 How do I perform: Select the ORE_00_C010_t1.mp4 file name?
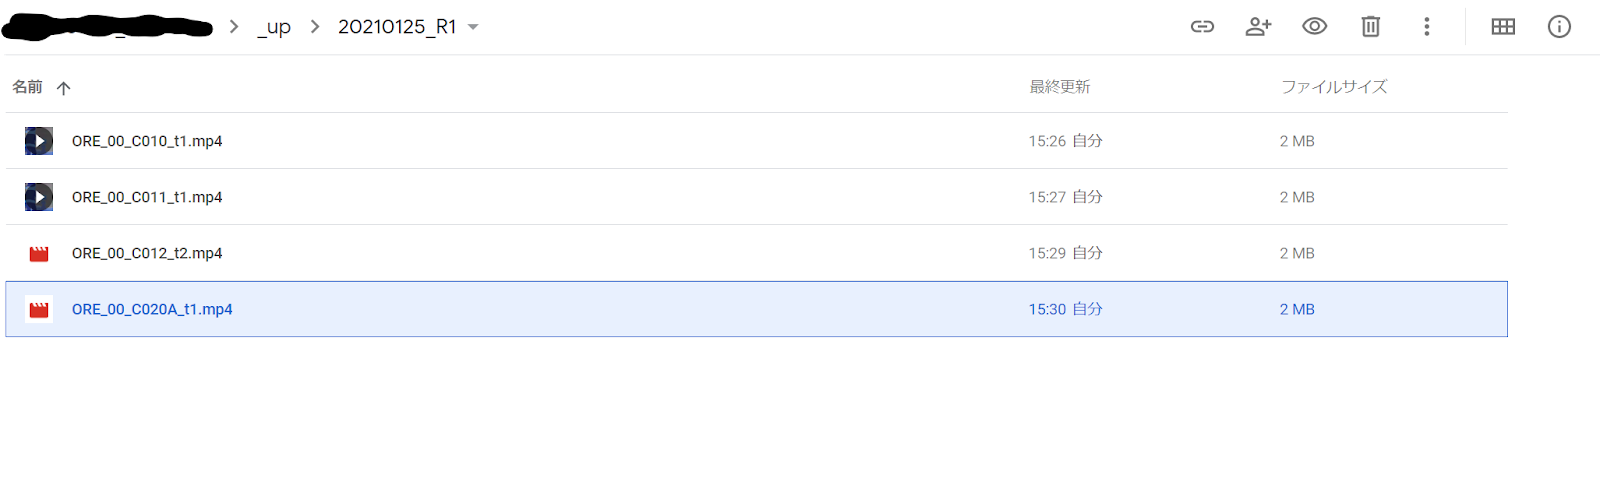coord(147,141)
